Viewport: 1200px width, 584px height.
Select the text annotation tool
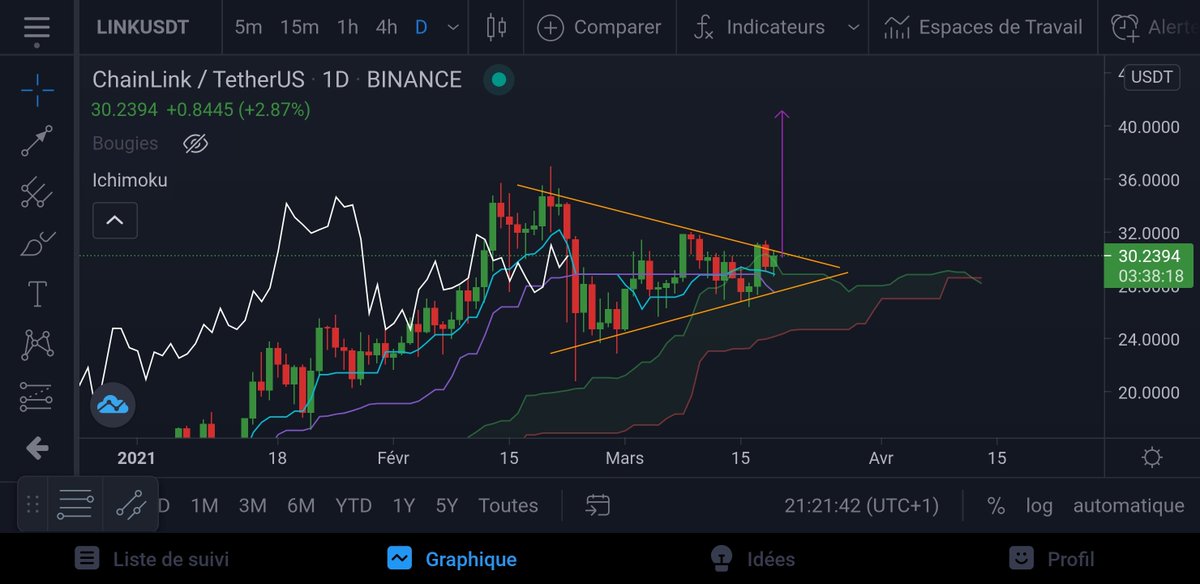[x=37, y=293]
